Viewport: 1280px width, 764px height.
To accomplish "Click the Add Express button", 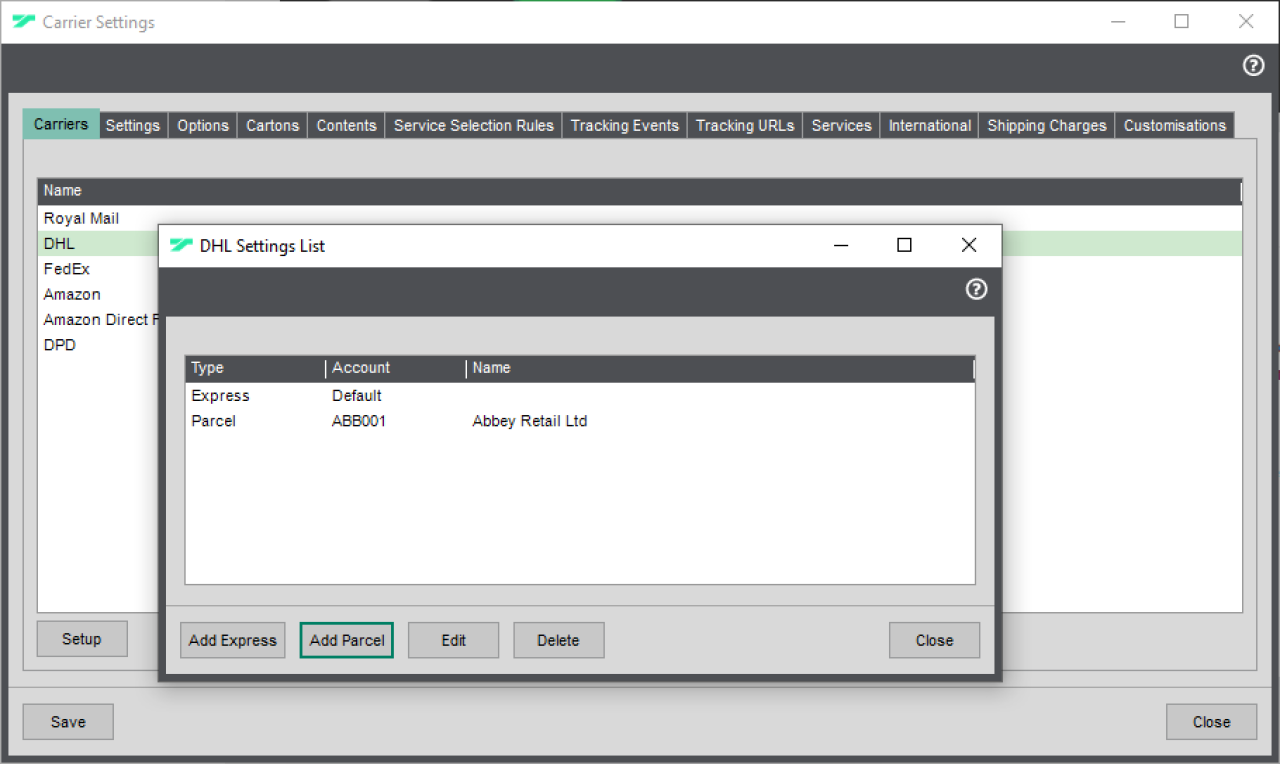I will point(233,640).
